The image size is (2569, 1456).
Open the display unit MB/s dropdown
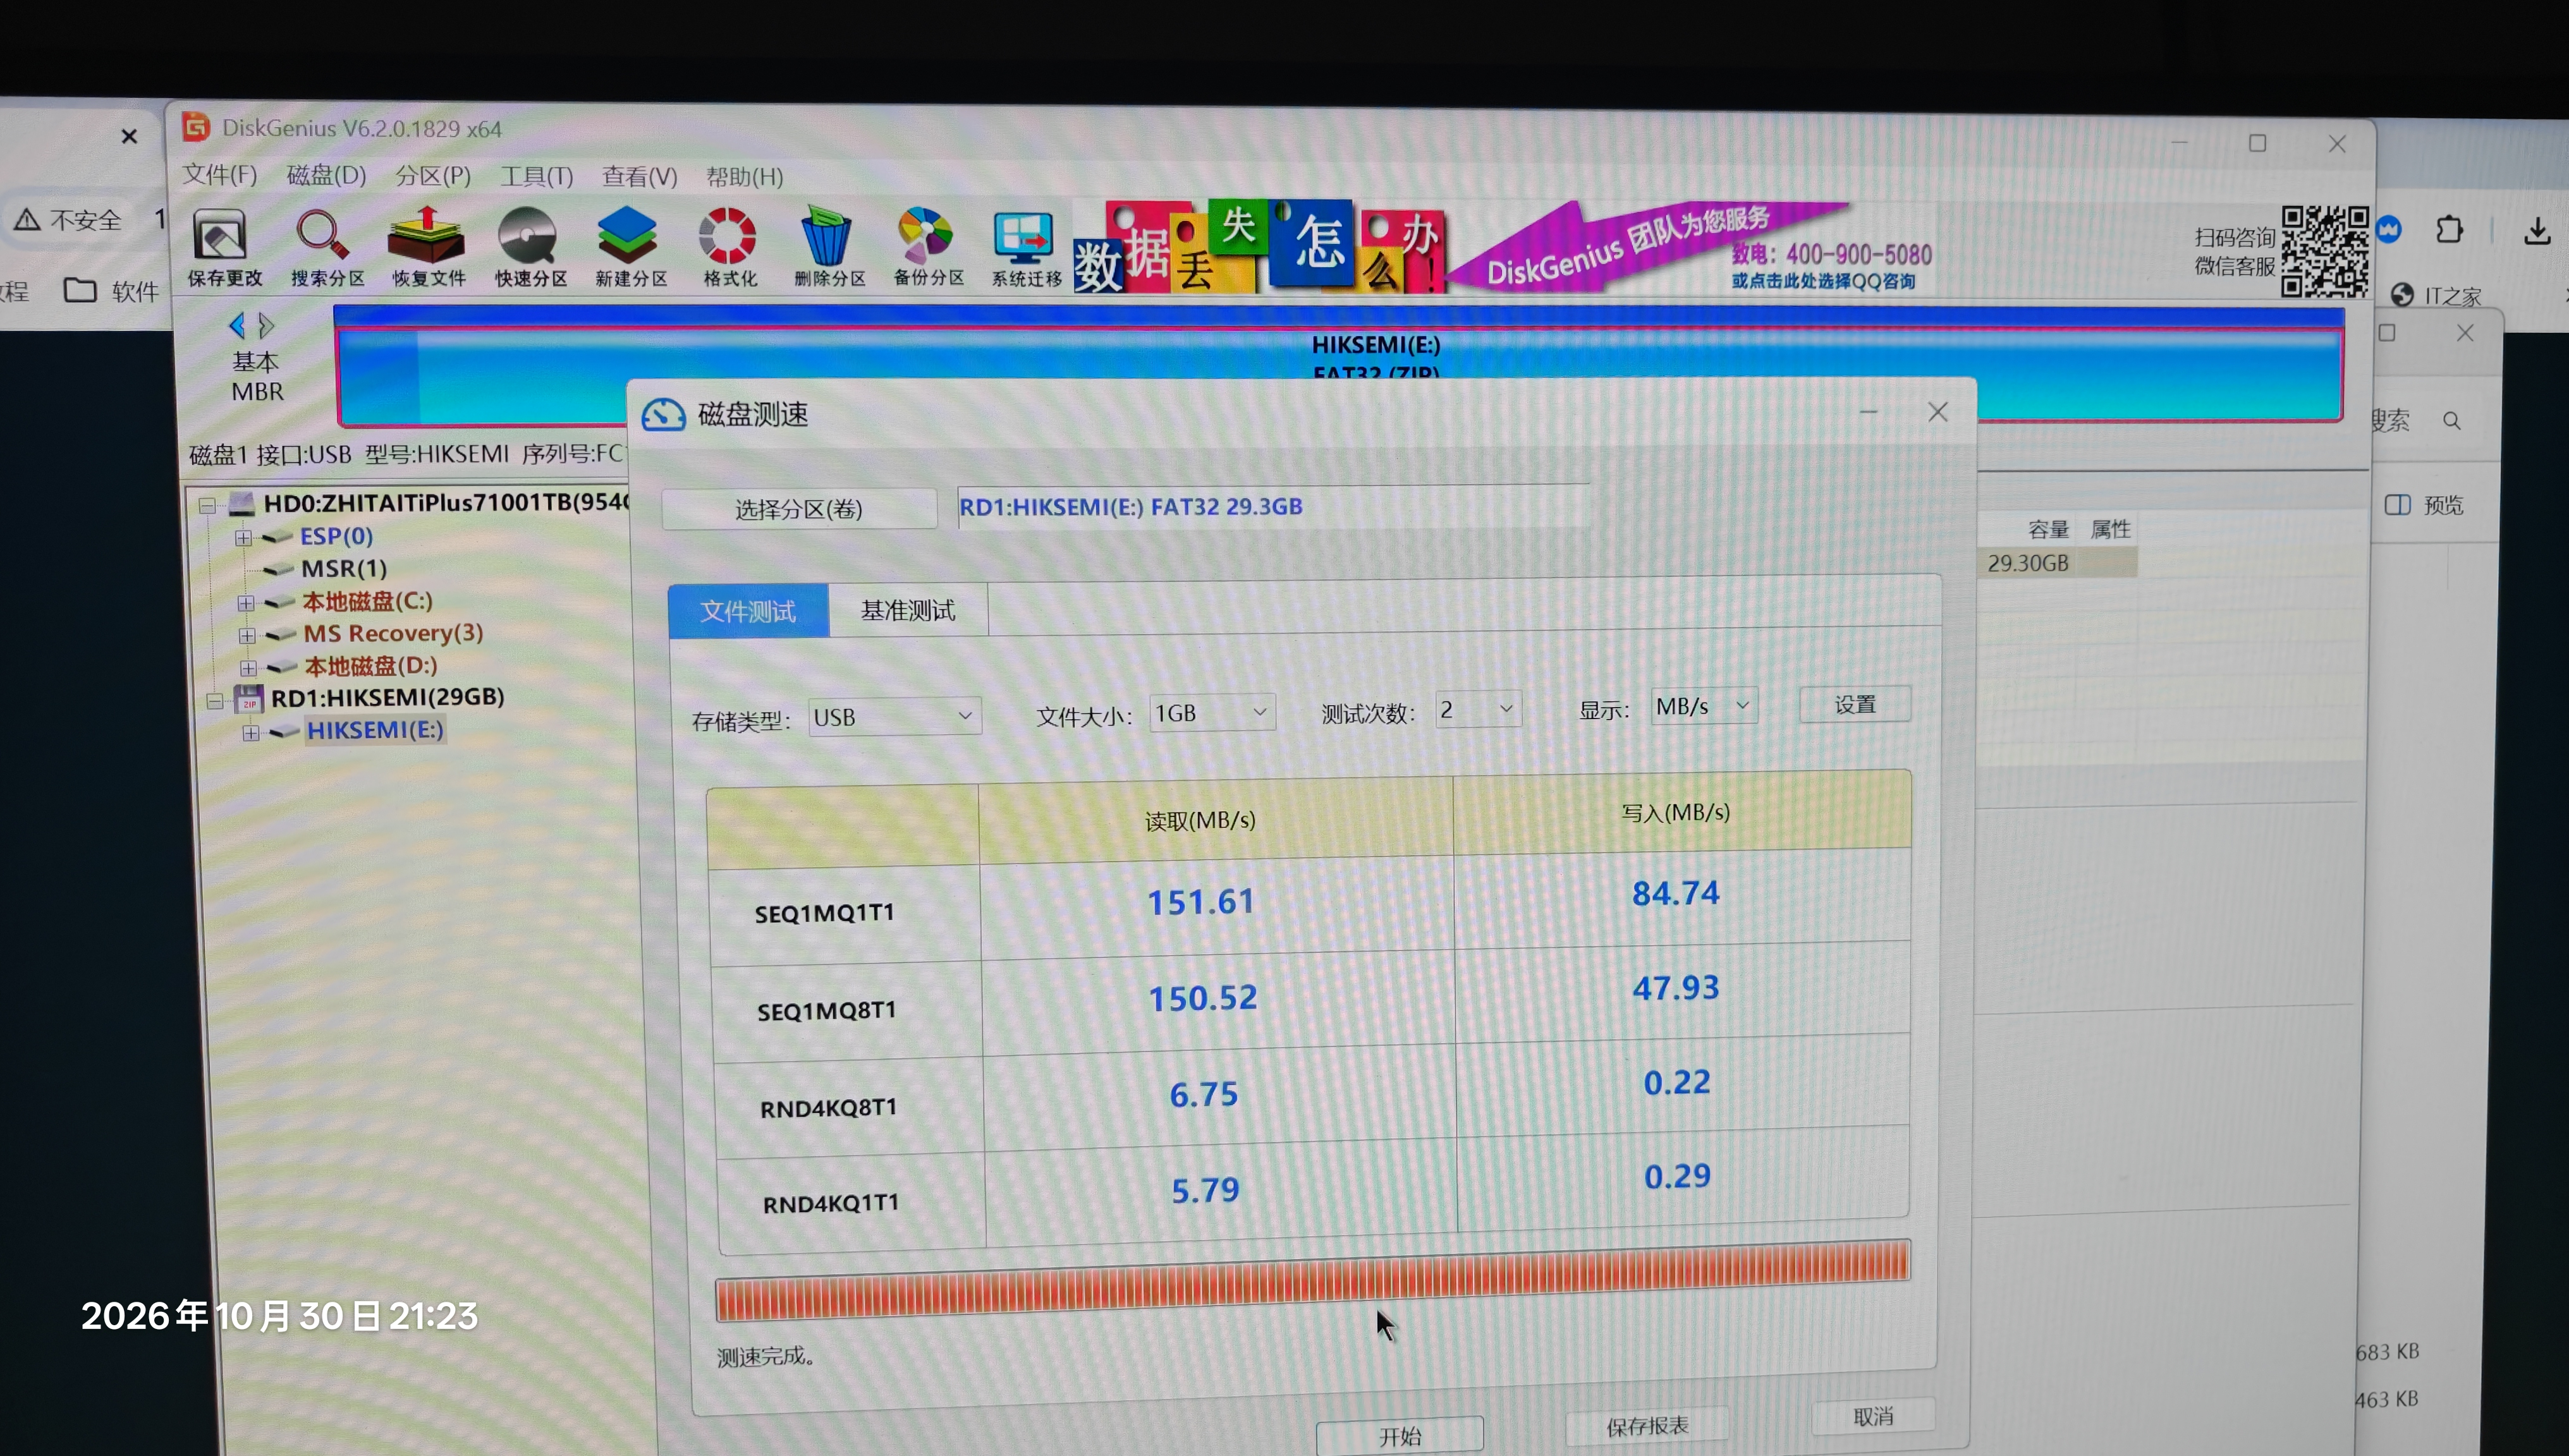coord(1703,706)
